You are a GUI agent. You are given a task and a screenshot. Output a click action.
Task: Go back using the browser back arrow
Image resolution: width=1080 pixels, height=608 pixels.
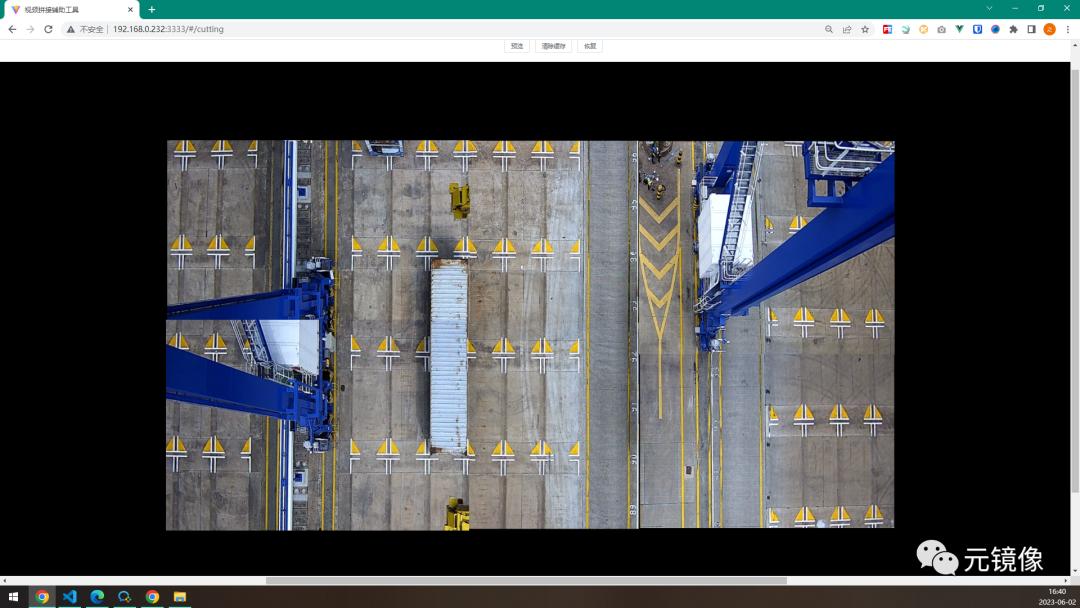pos(12,29)
